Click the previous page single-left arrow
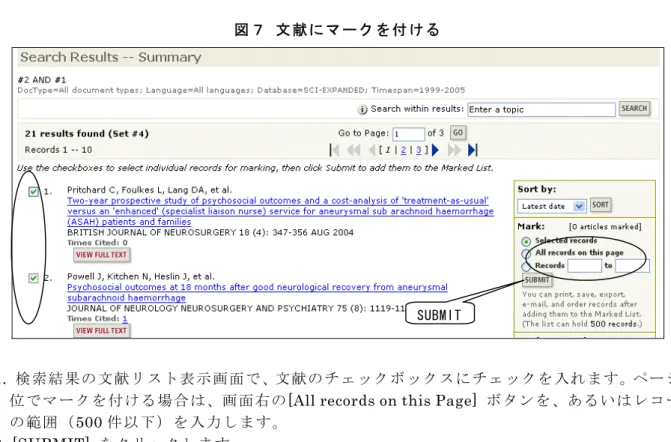The width and height of the screenshot is (671, 442). pyautogui.click(x=372, y=150)
